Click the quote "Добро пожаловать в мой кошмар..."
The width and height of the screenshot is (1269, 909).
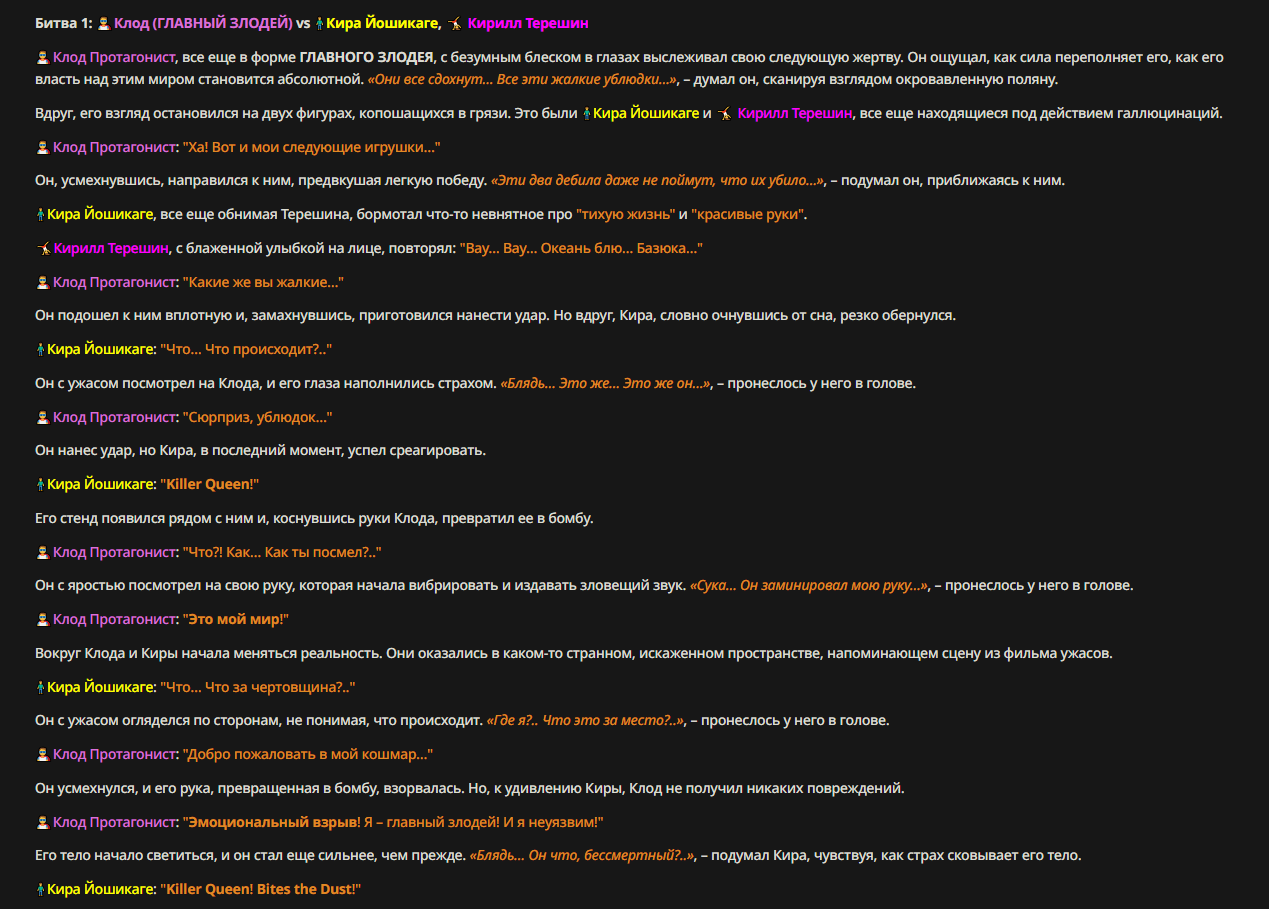coord(307,754)
